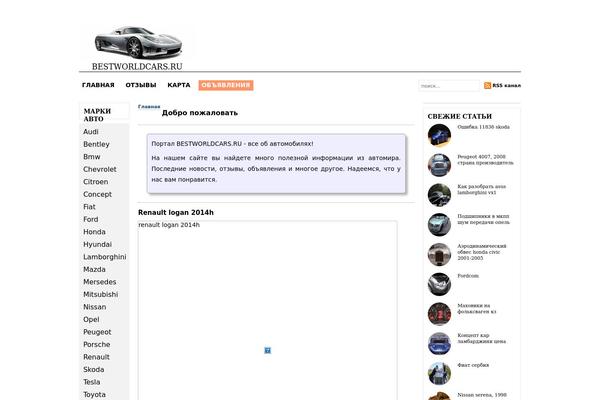Viewport: 600px width, 400px height.
Task: Open the 'Ошибка 11836 skoda' article thumbnail
Action: 439,135
